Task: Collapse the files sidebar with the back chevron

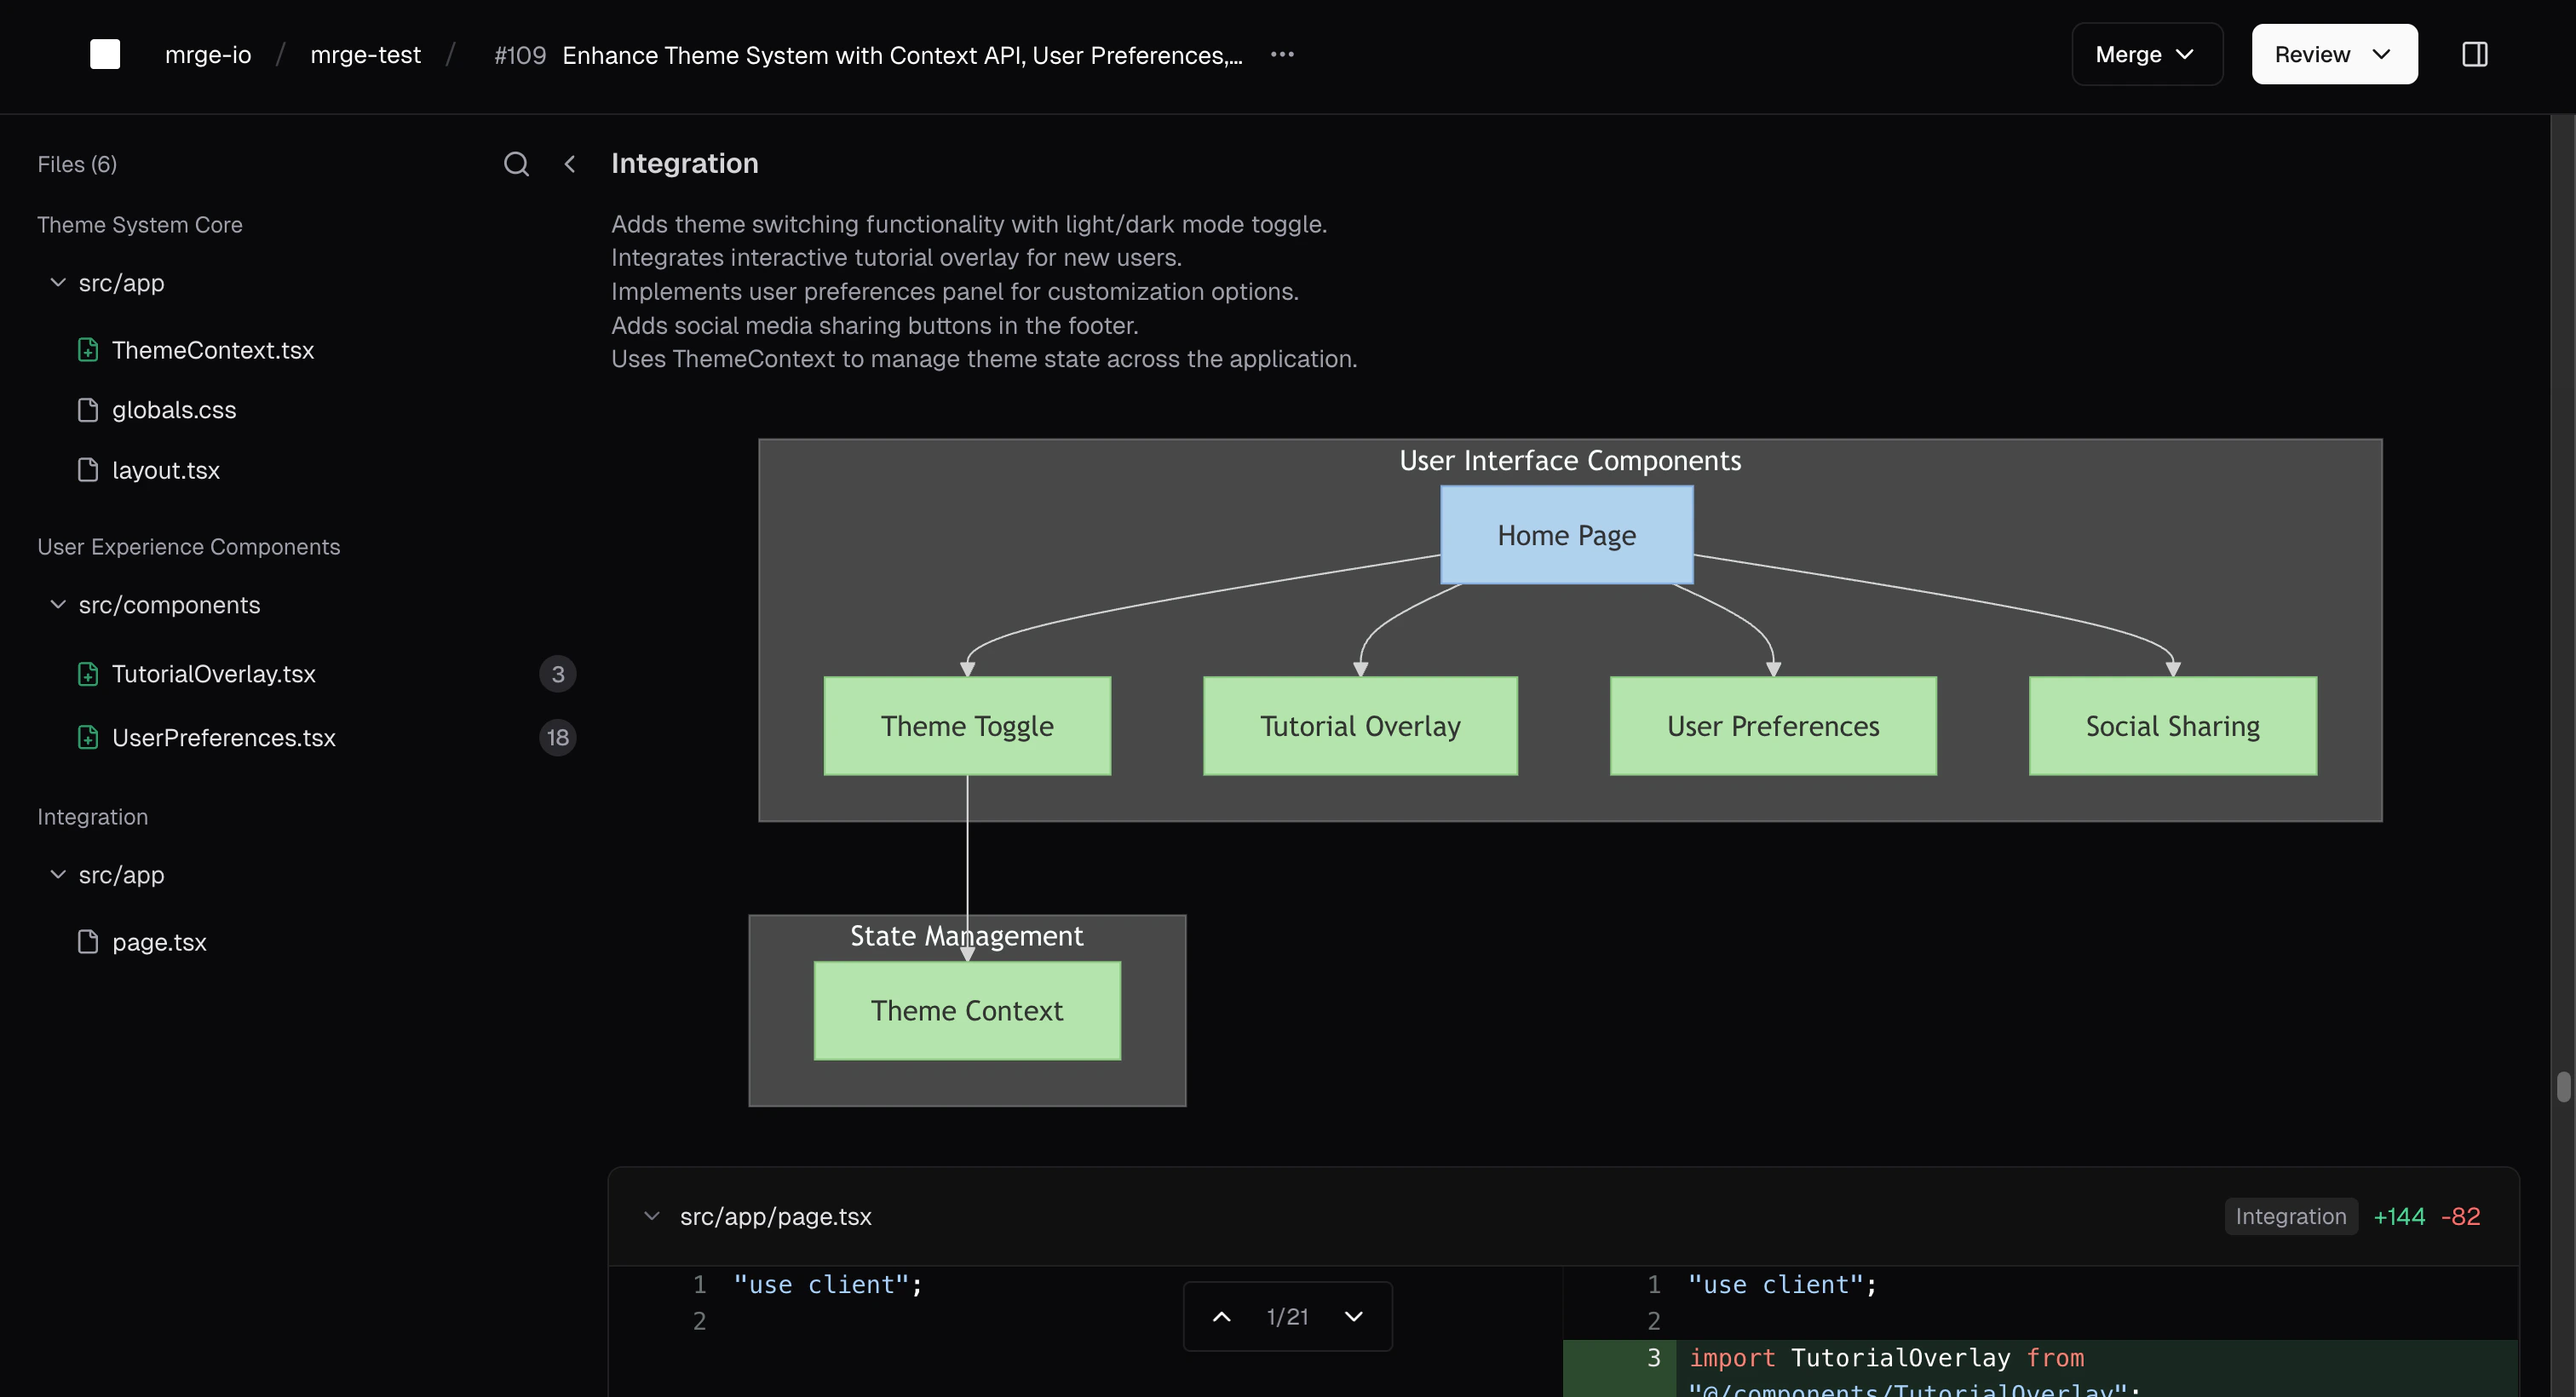Action: [x=569, y=163]
